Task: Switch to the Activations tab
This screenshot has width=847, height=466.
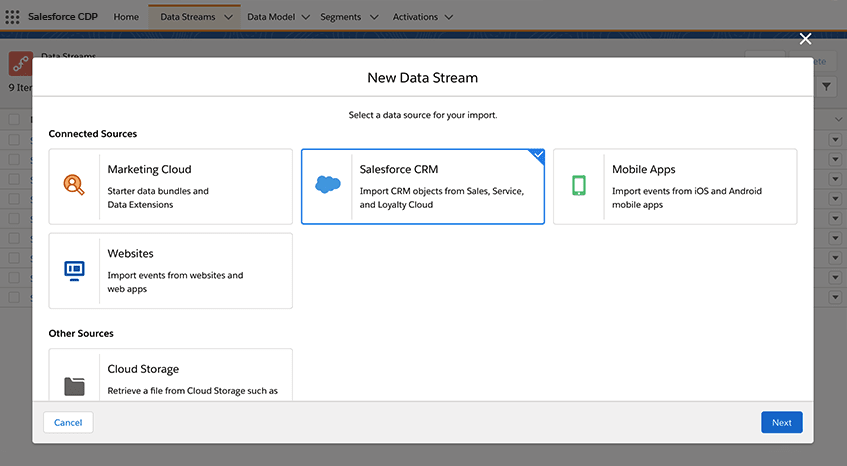Action: (415, 17)
